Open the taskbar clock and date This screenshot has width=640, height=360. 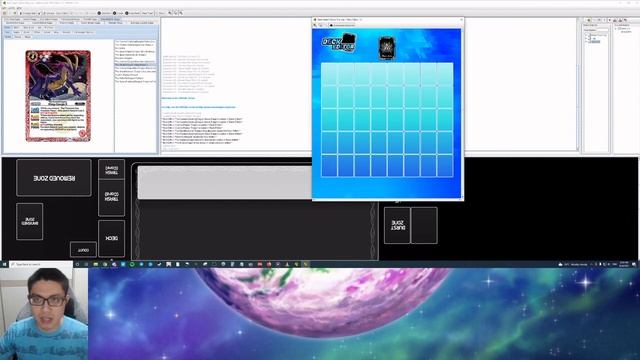[x=624, y=264]
